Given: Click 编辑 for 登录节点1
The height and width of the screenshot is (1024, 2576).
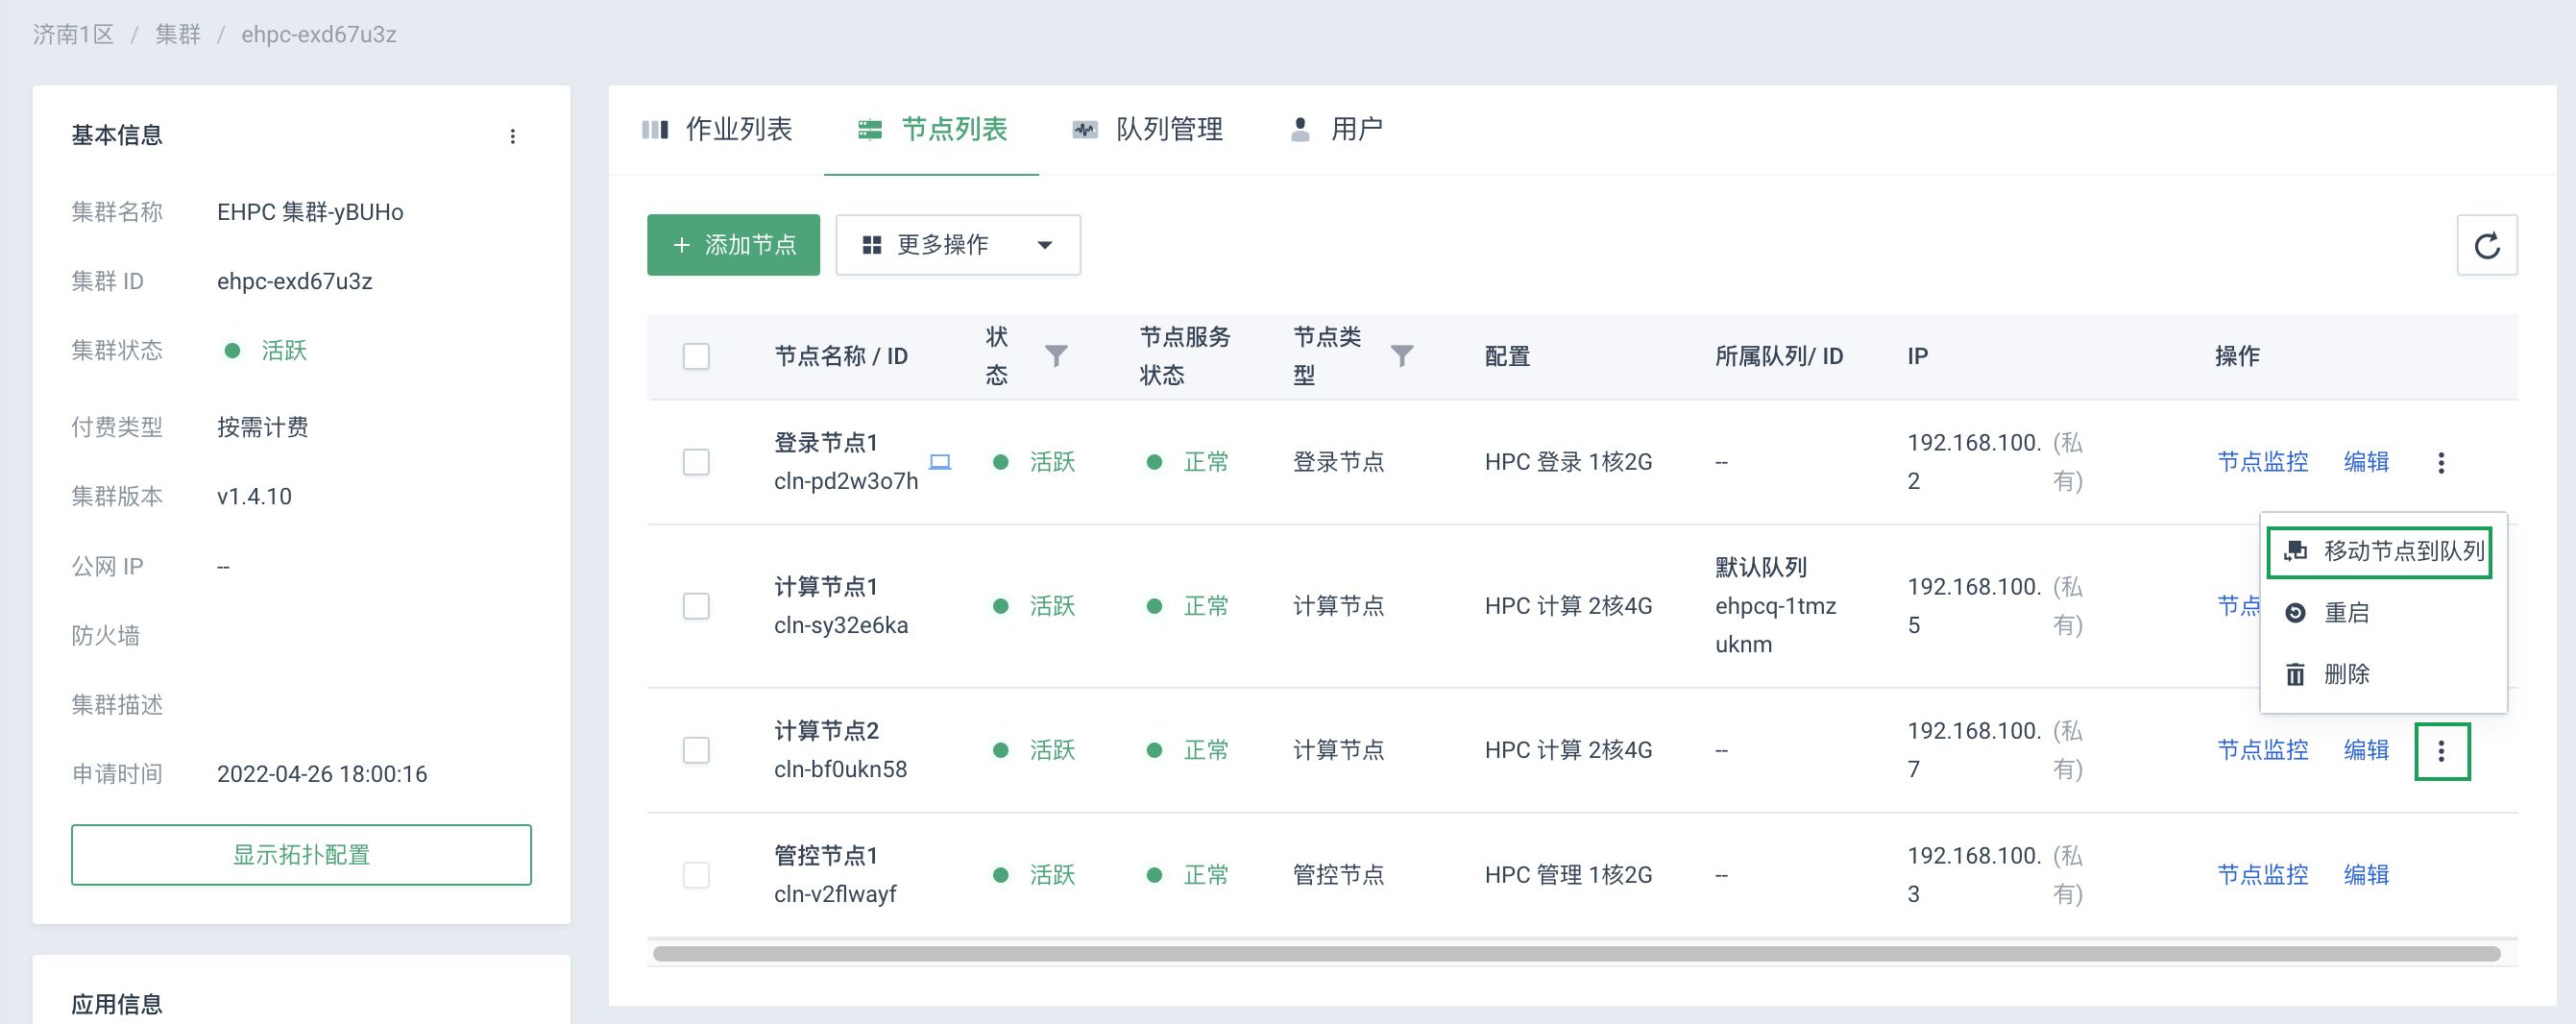Looking at the screenshot, I should tap(2366, 462).
